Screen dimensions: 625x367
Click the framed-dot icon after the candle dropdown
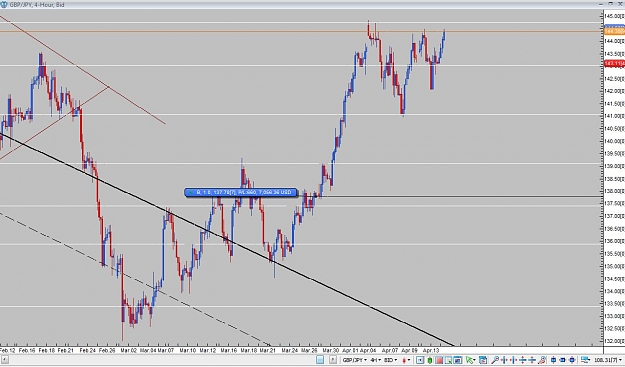420,360
